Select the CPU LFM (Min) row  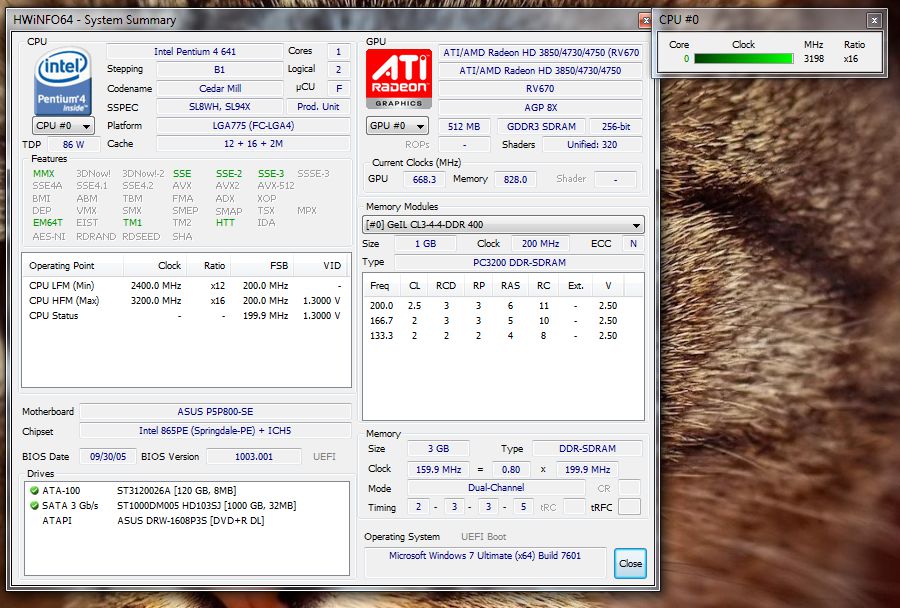(185, 285)
